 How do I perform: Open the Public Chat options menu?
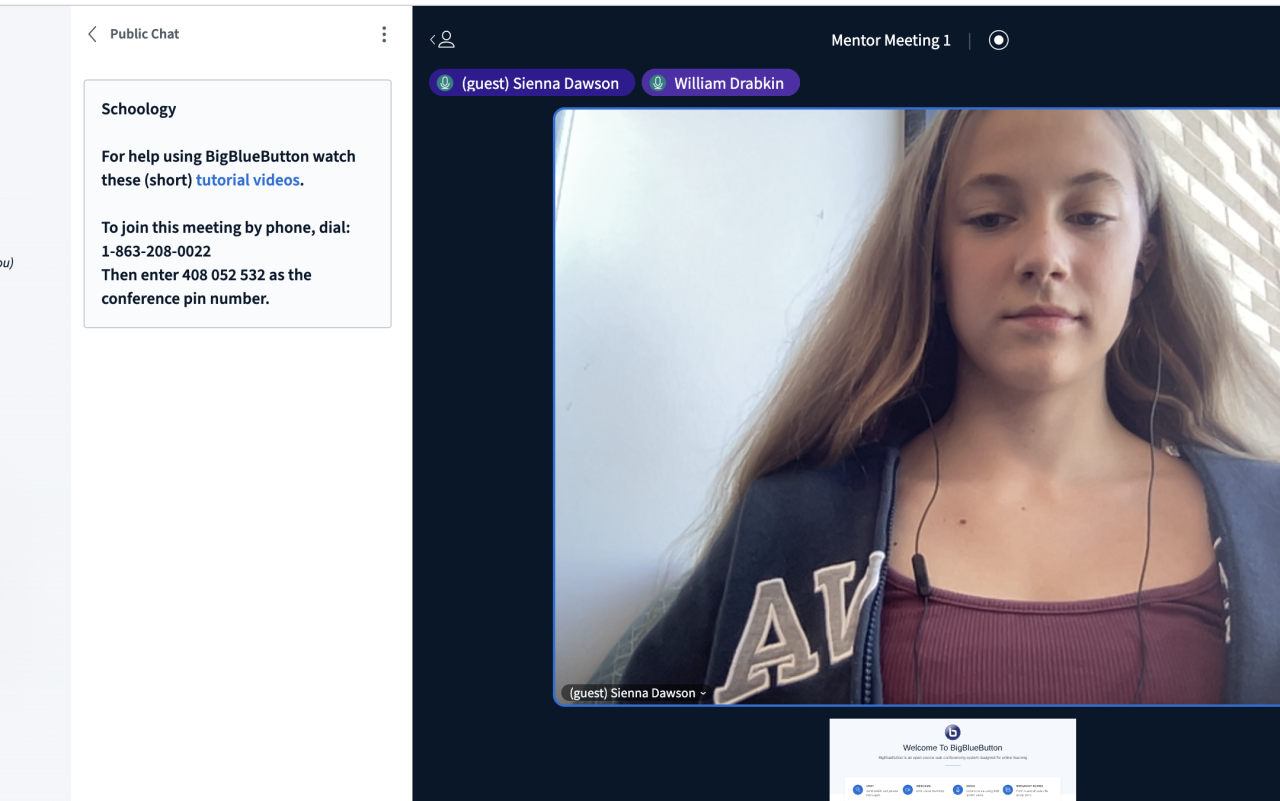tap(384, 34)
